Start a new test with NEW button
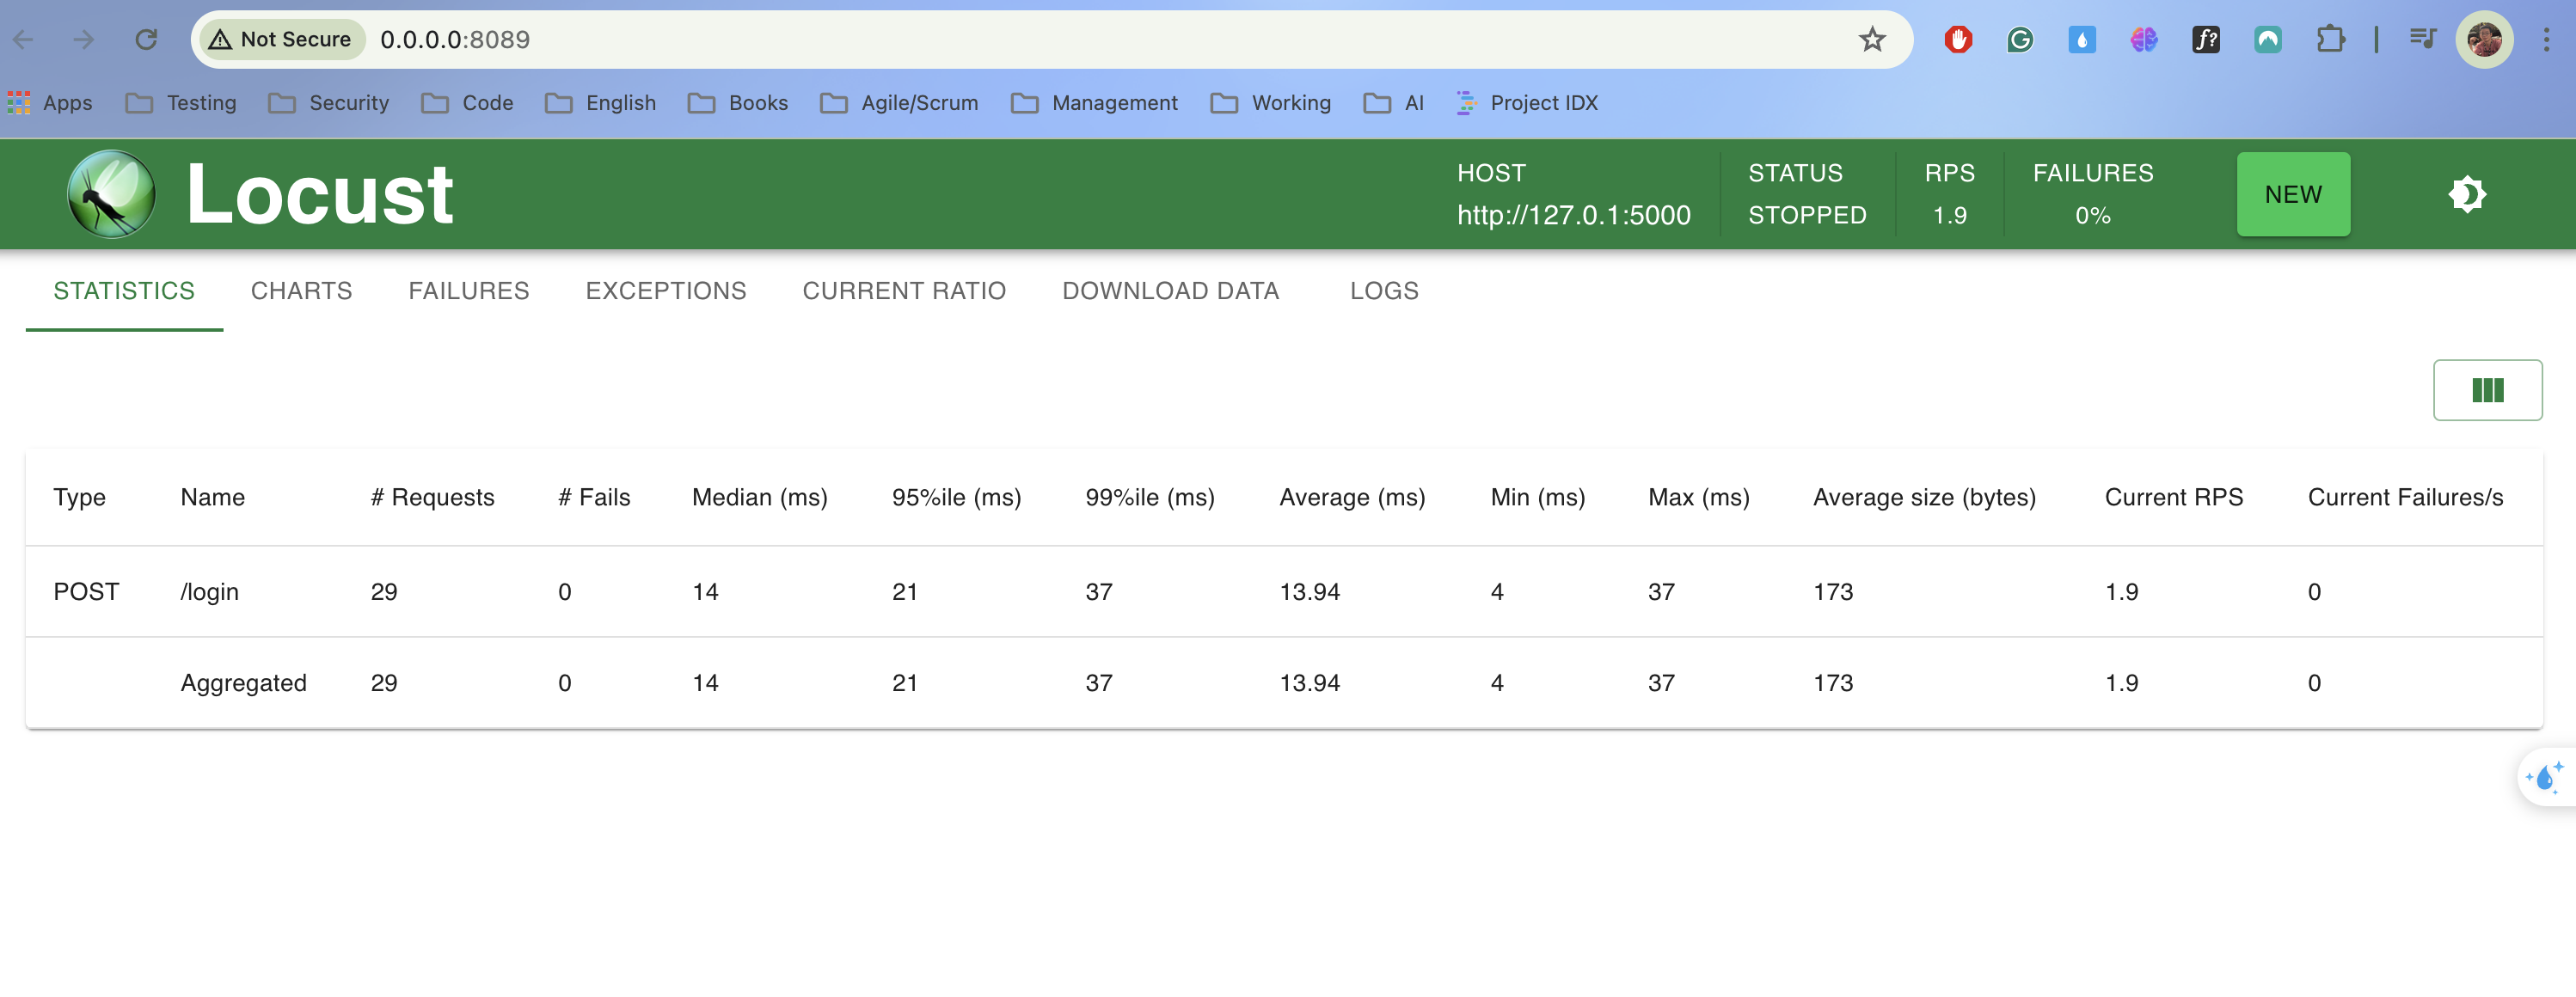 coord(2292,194)
